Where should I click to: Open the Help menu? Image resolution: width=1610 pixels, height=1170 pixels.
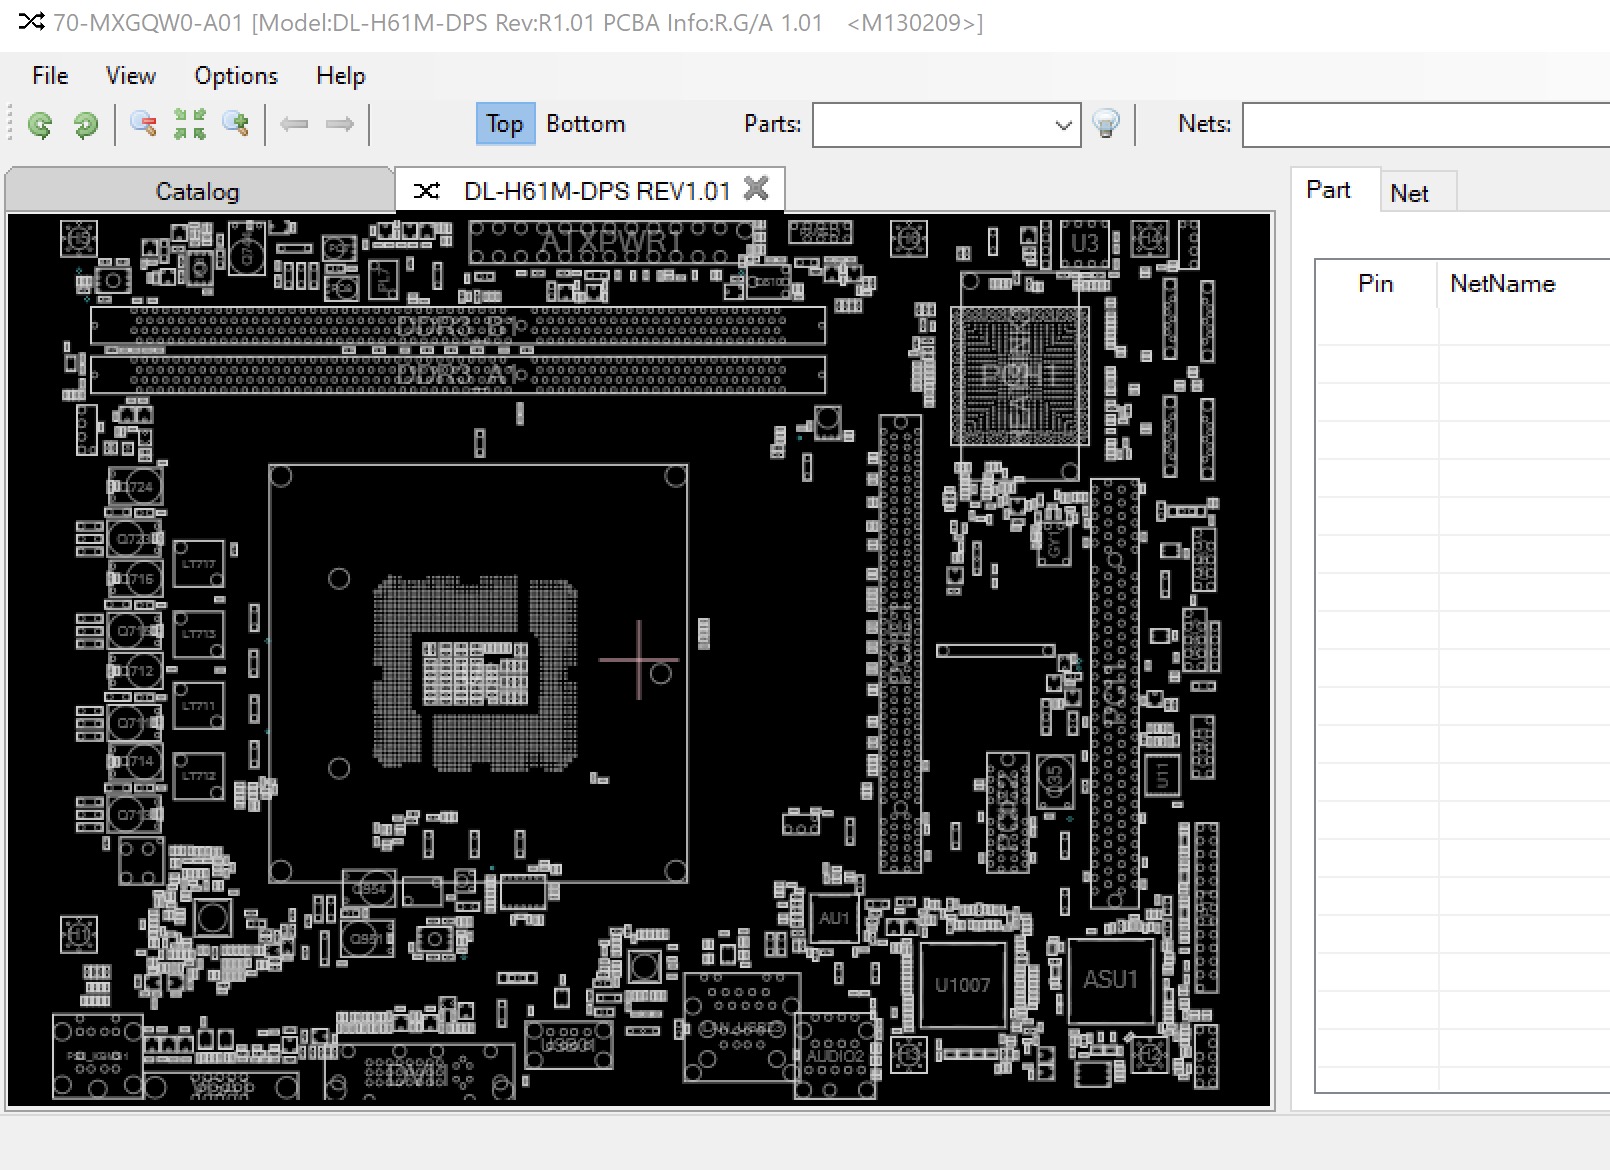coord(340,75)
